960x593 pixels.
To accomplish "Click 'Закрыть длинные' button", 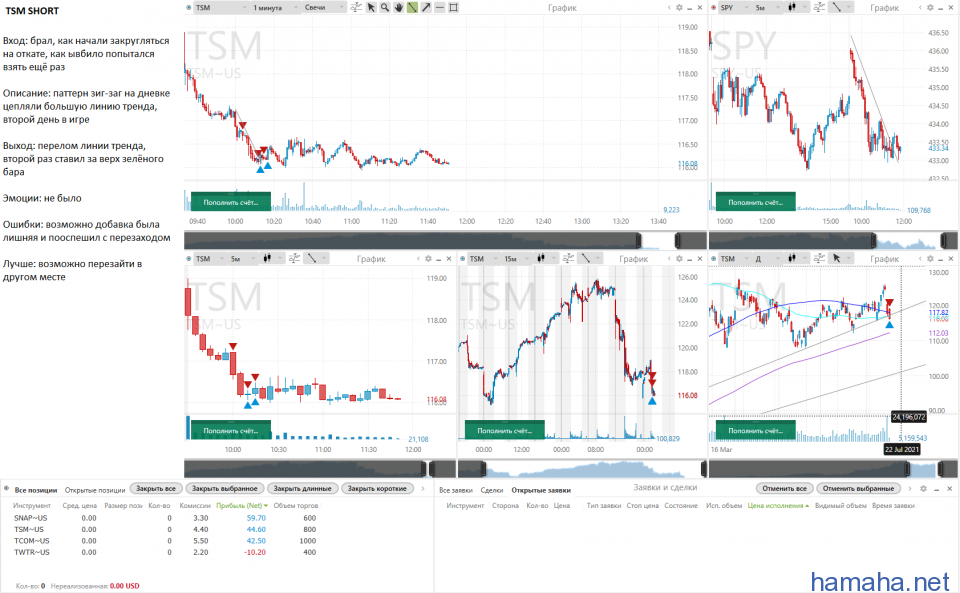I will click(302, 488).
